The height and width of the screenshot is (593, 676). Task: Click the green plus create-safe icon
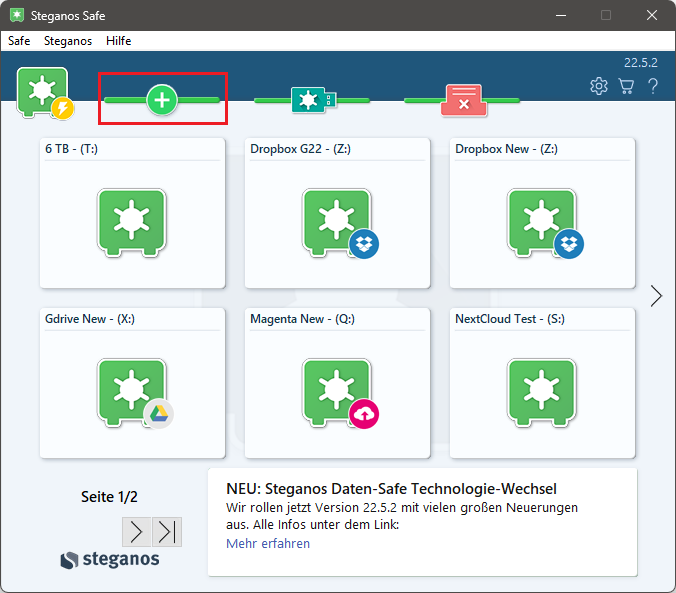(x=162, y=99)
